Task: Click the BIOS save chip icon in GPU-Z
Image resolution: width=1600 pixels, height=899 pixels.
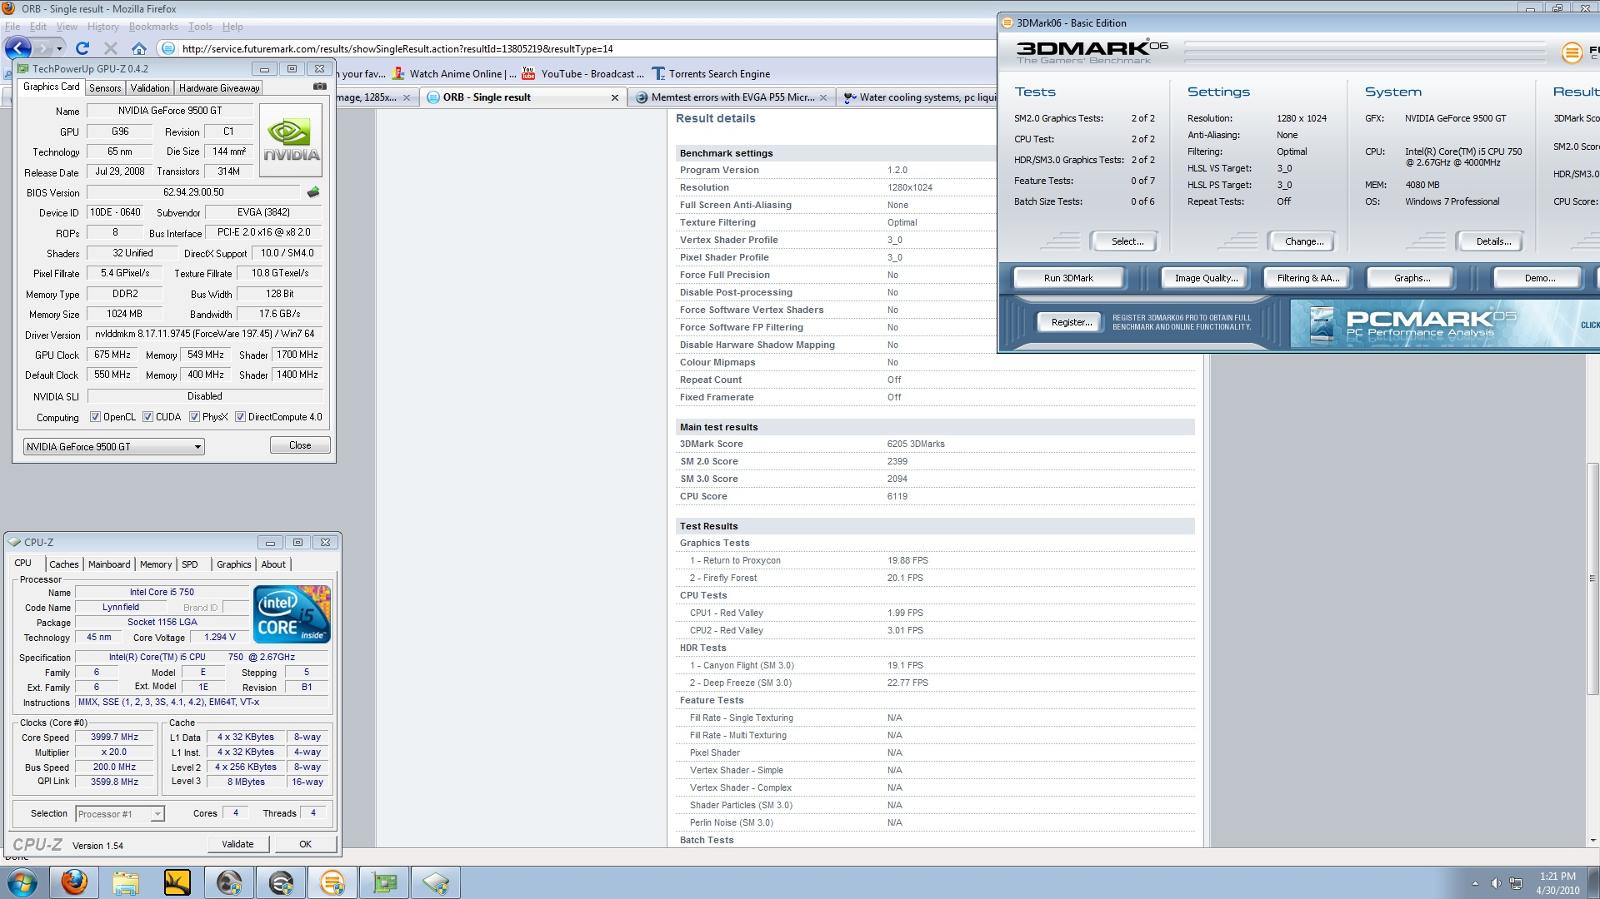Action: pos(313,192)
